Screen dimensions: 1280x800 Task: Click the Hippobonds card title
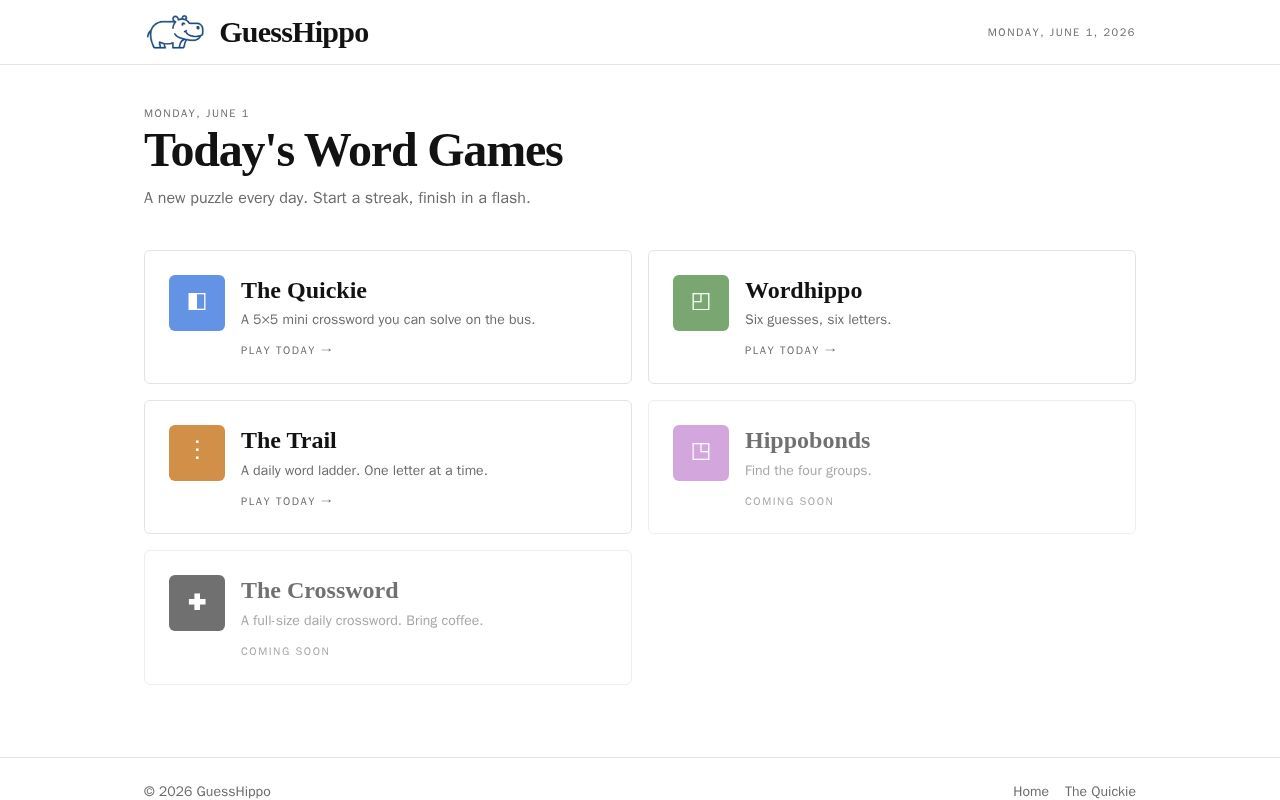coord(807,440)
